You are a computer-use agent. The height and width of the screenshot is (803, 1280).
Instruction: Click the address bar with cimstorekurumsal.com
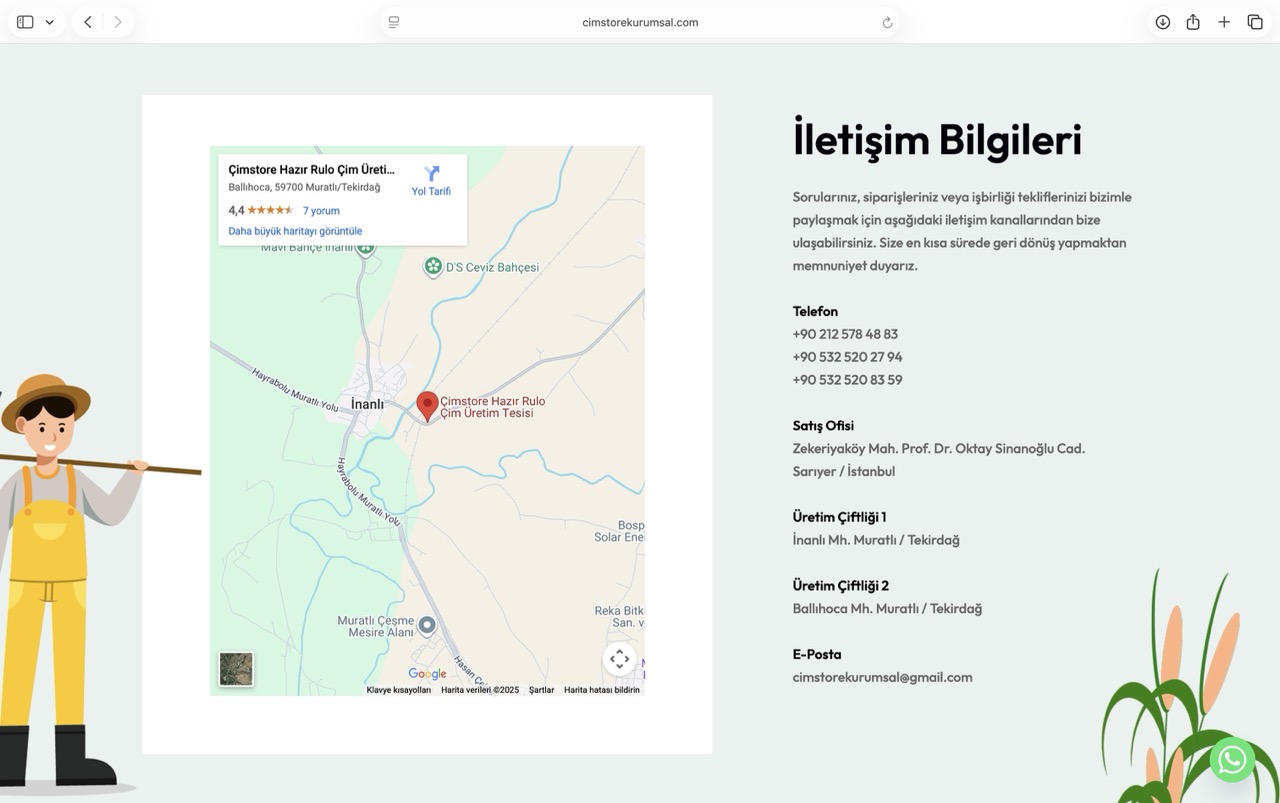[x=640, y=22]
